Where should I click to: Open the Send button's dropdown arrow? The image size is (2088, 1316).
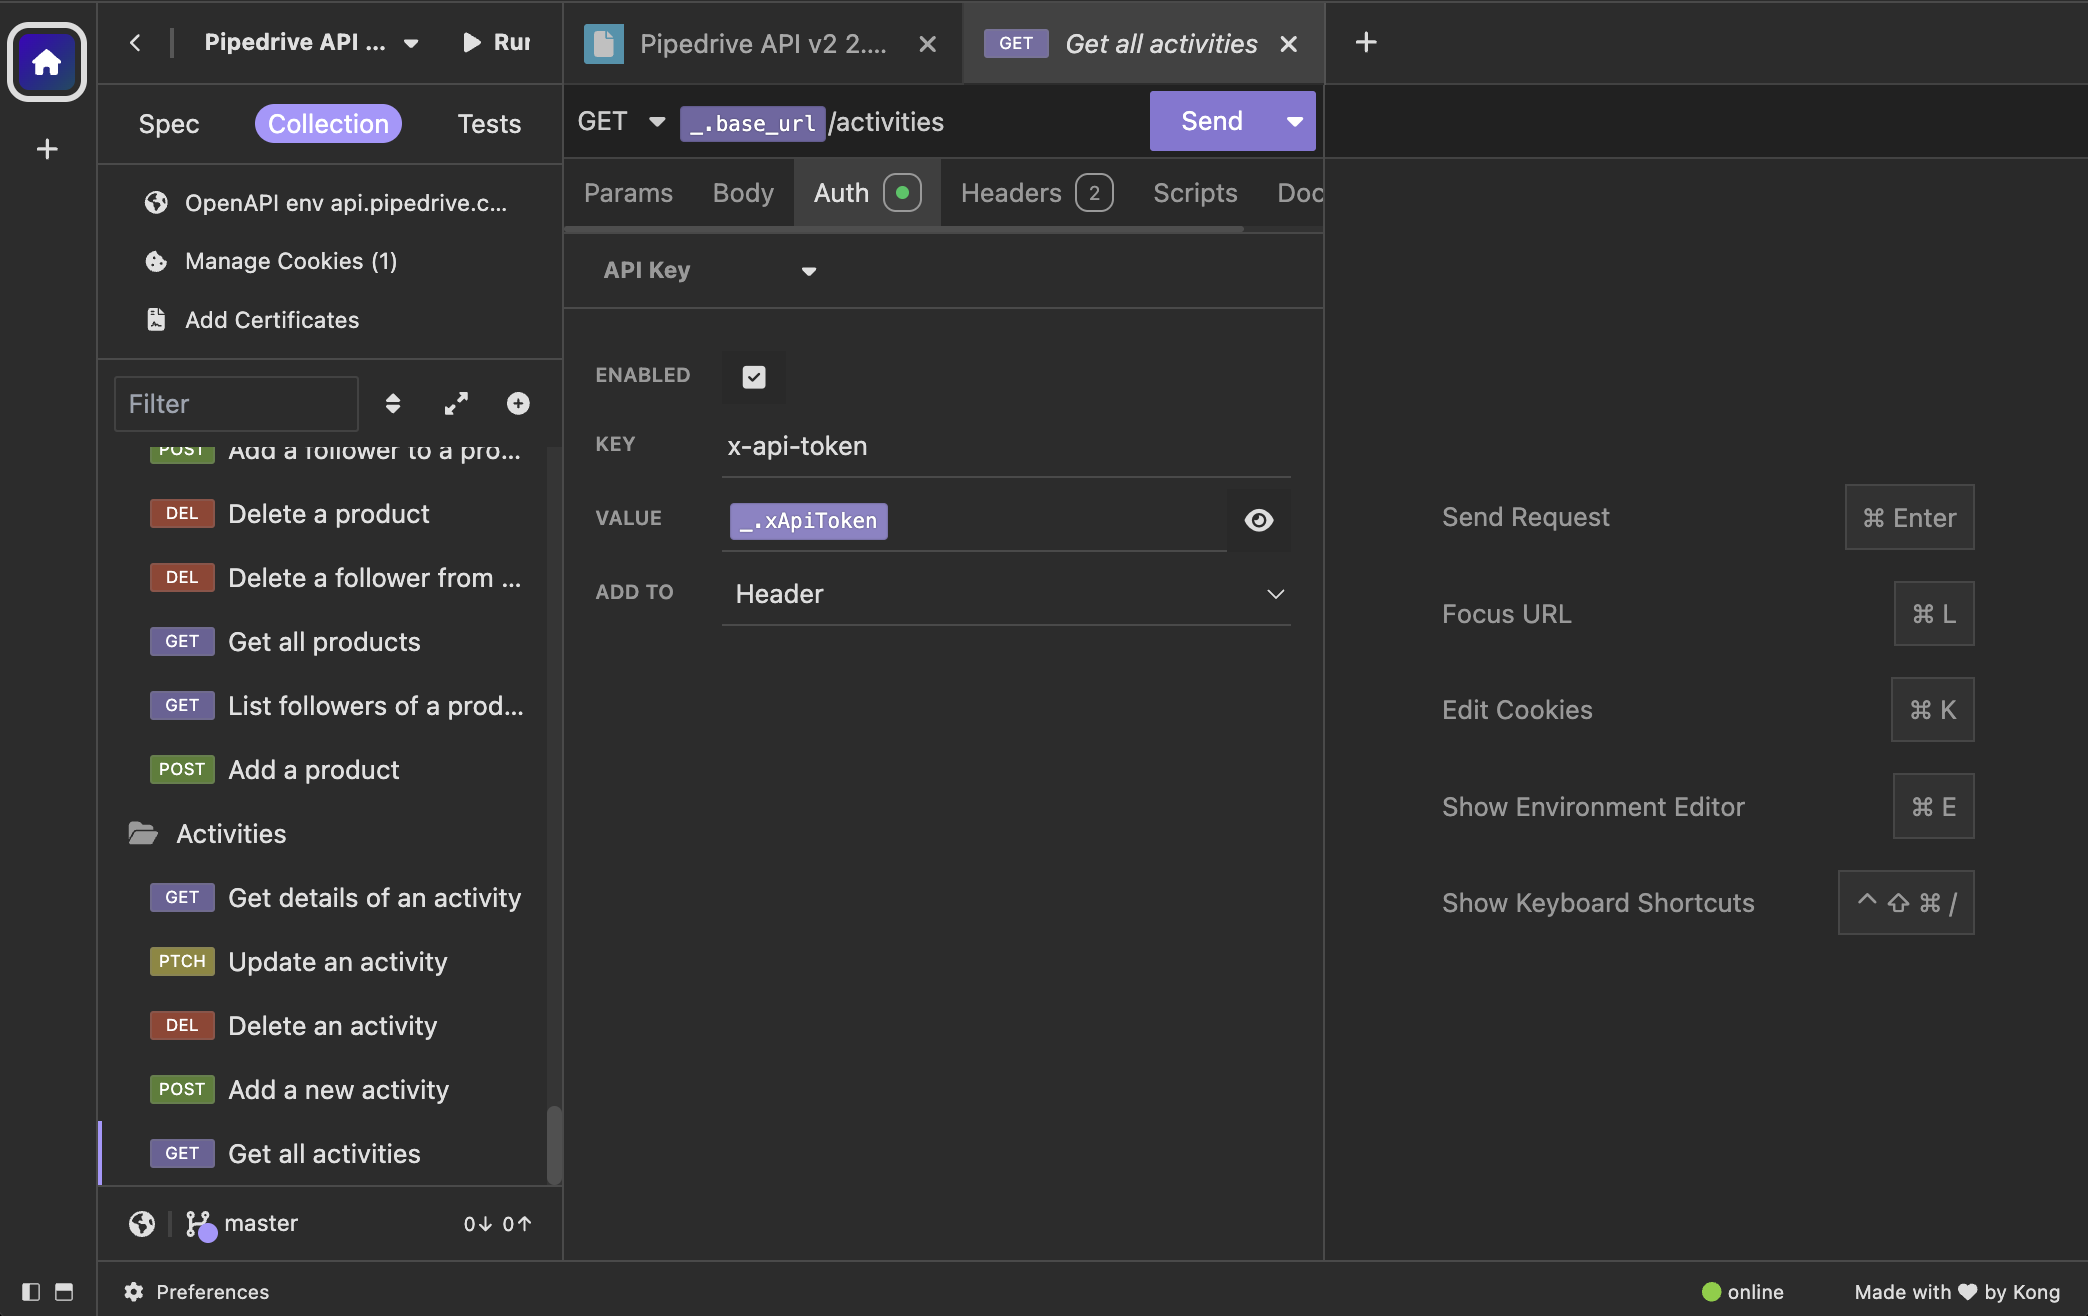pyautogui.click(x=1294, y=121)
